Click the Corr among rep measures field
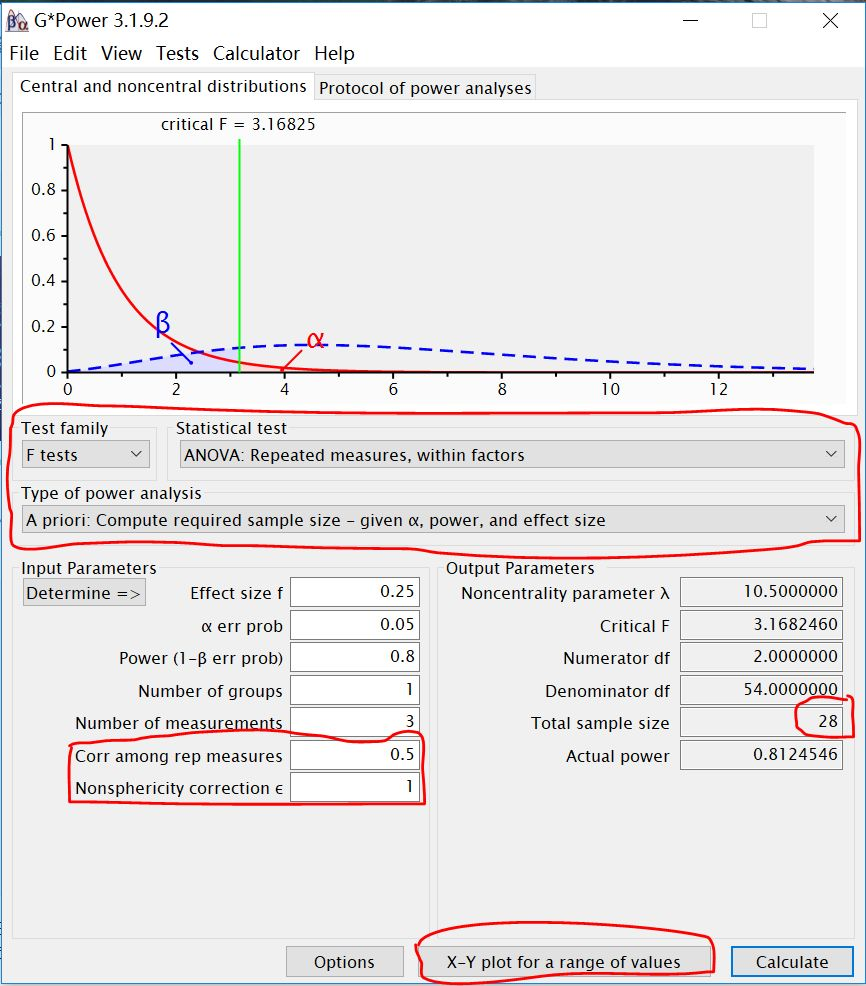866x986 pixels. pyautogui.click(x=355, y=755)
